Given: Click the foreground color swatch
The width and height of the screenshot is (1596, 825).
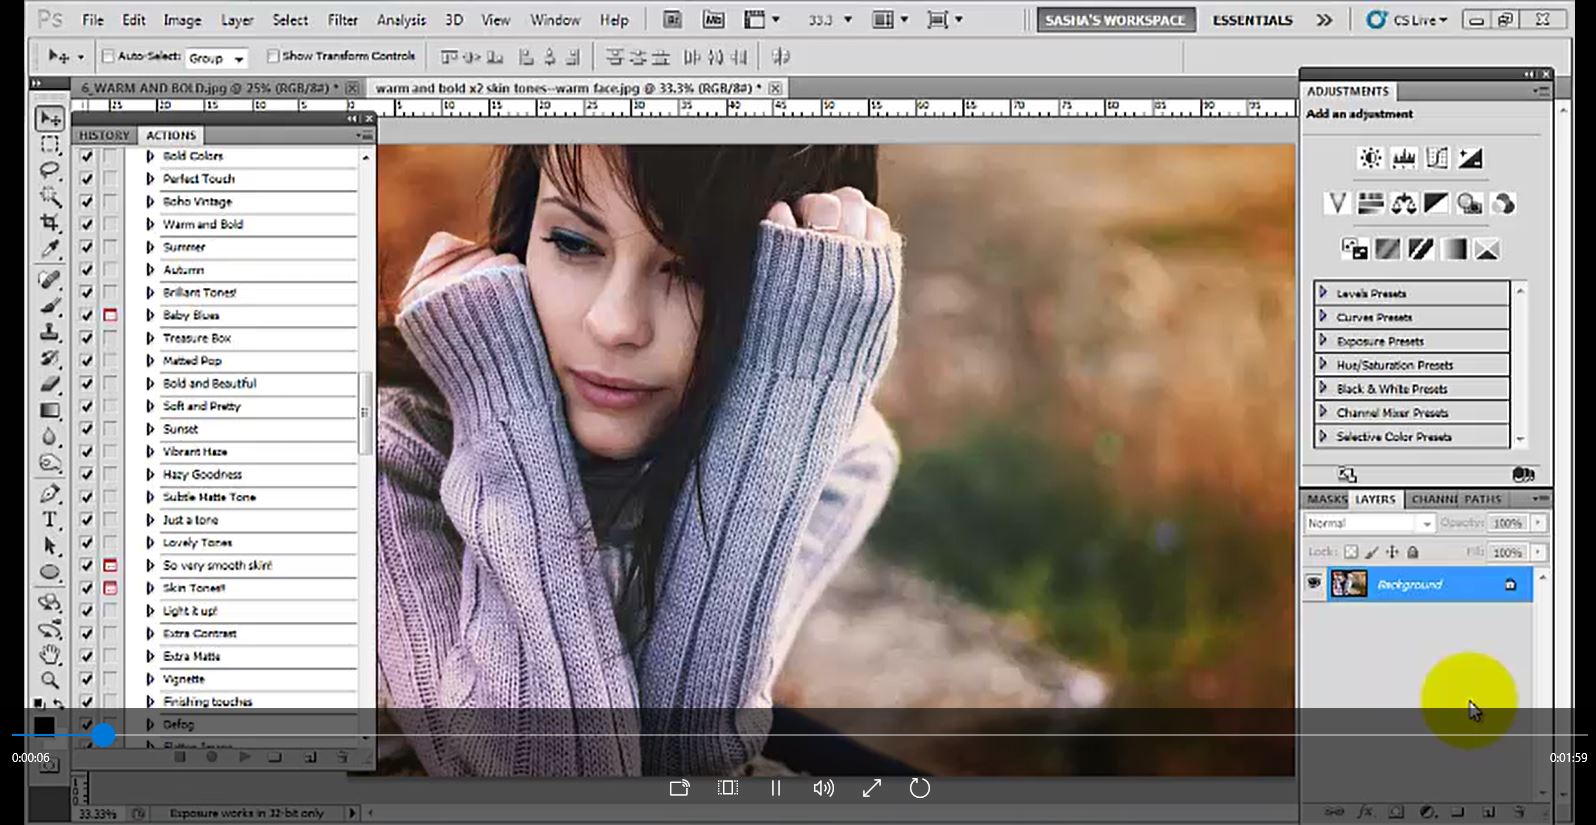Looking at the screenshot, I should point(44,726).
